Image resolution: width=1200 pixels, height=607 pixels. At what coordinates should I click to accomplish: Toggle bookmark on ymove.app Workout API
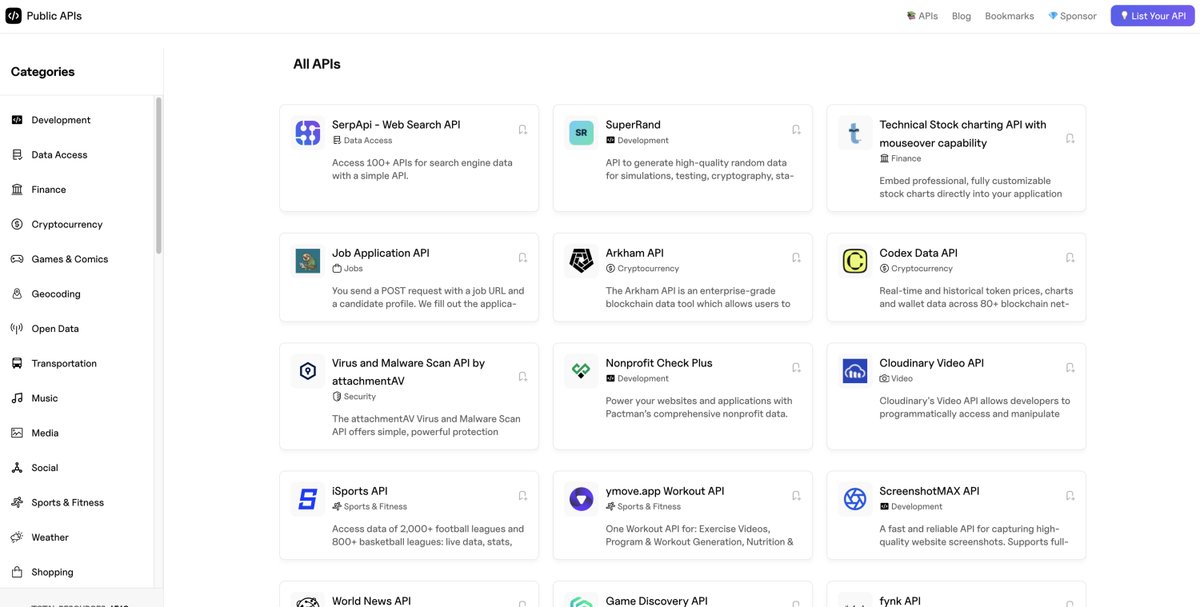coord(796,495)
